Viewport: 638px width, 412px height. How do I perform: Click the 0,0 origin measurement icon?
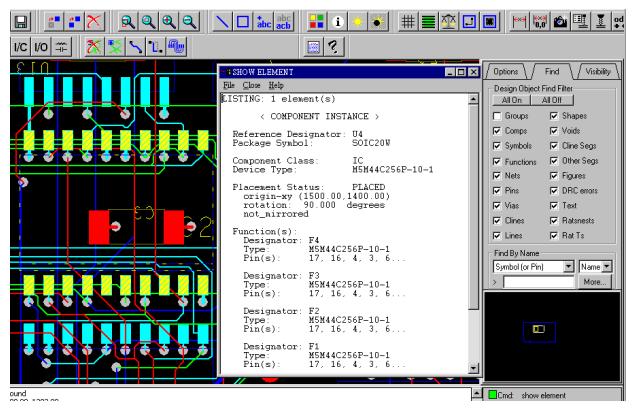(540, 22)
